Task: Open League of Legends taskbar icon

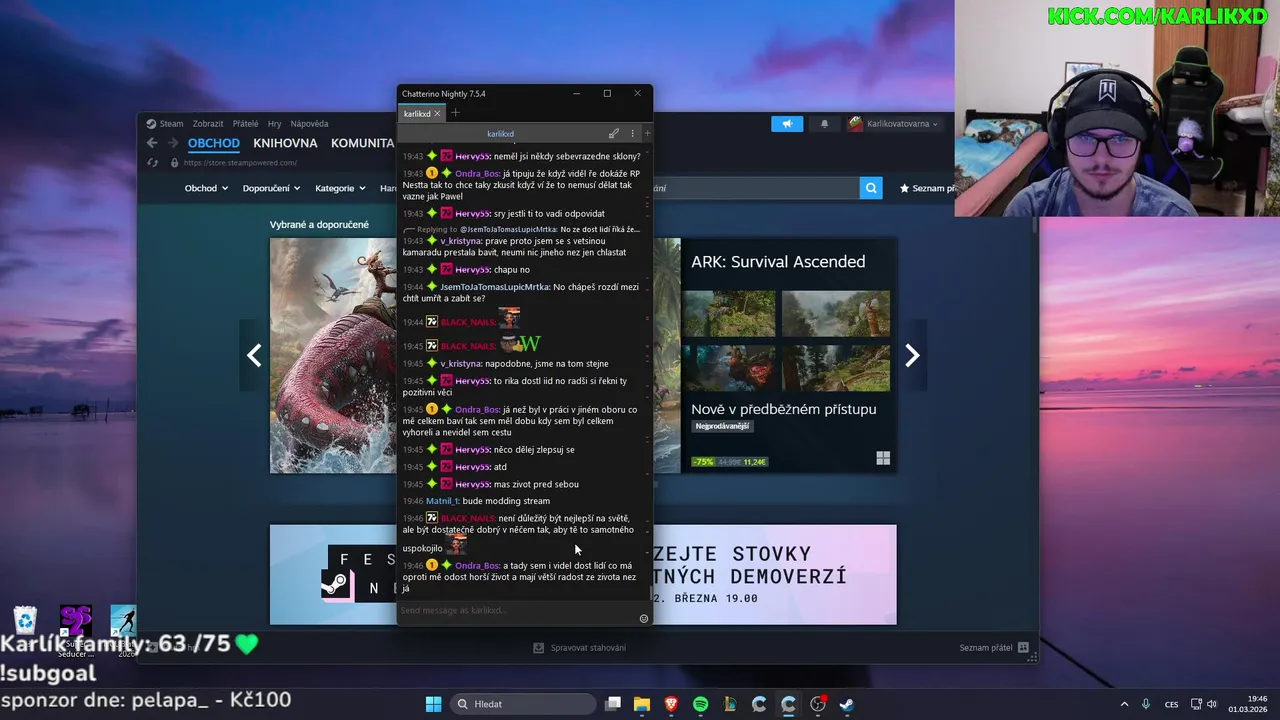Action: (730, 704)
